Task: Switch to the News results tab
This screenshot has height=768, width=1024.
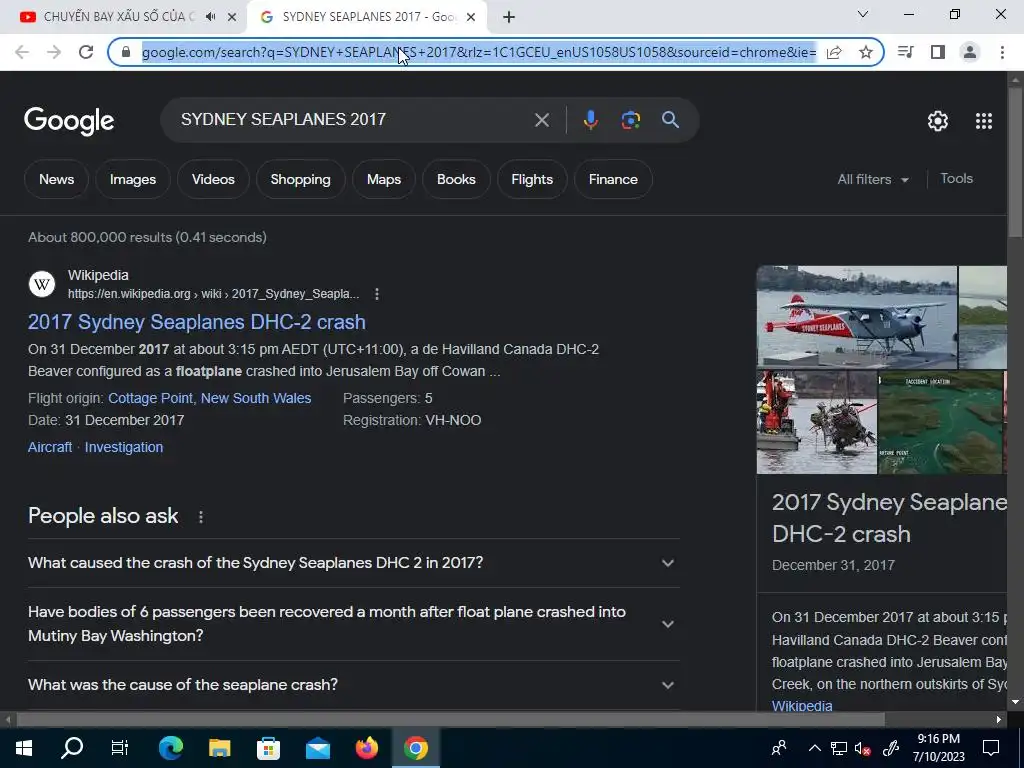Action: (x=57, y=179)
